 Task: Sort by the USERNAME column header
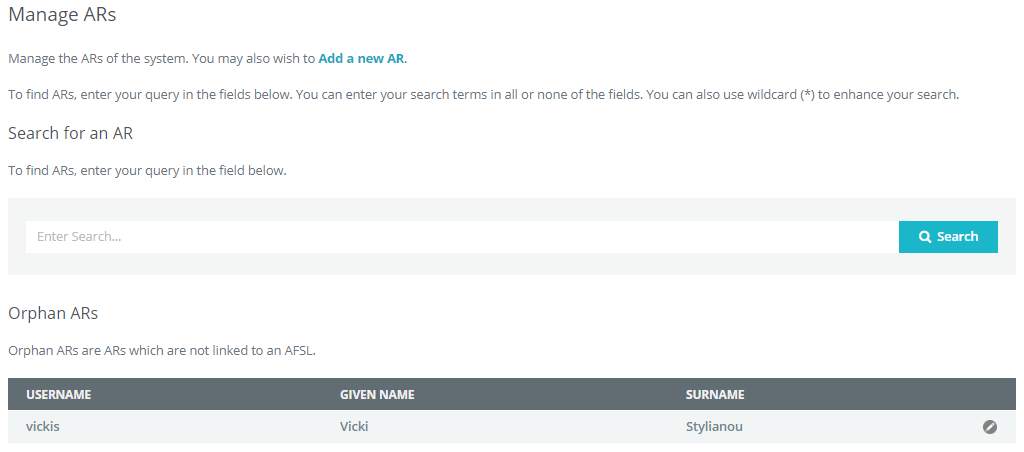tap(59, 395)
